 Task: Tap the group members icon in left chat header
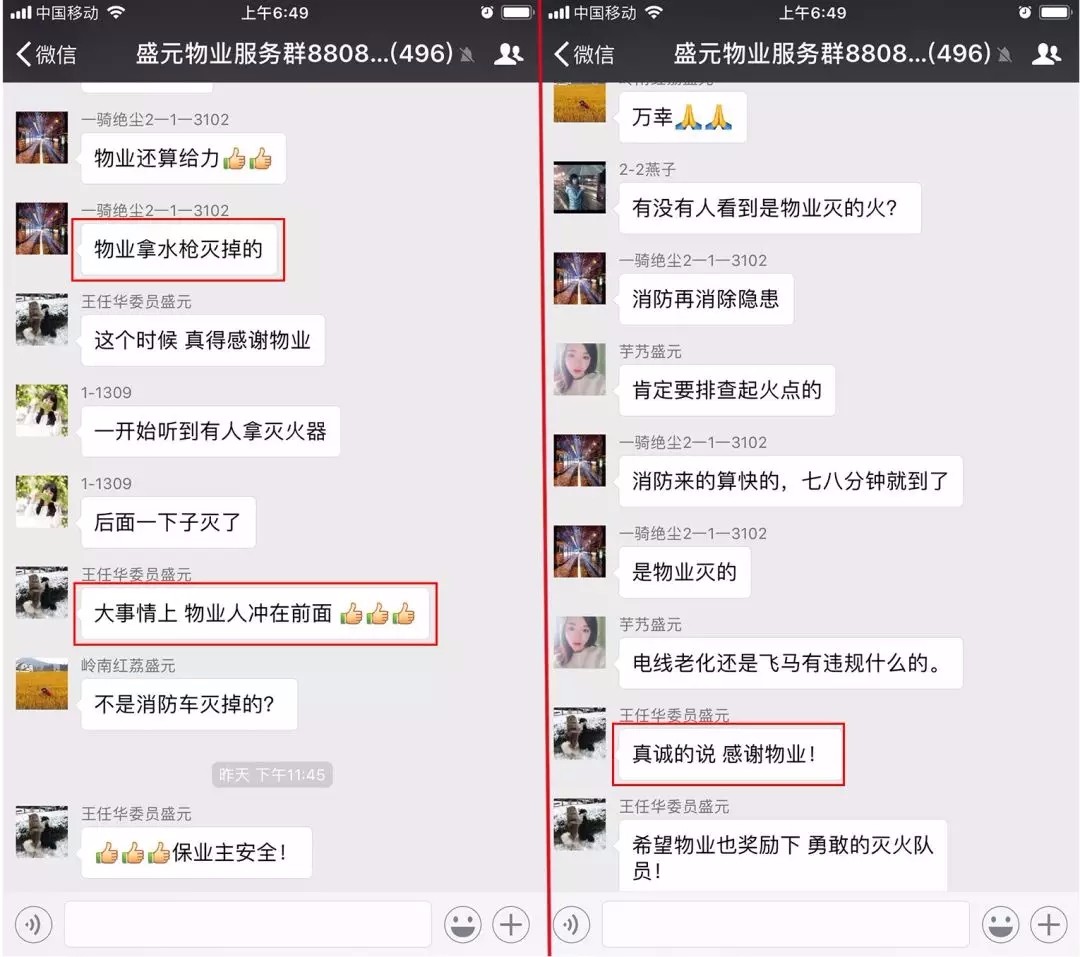(x=508, y=54)
